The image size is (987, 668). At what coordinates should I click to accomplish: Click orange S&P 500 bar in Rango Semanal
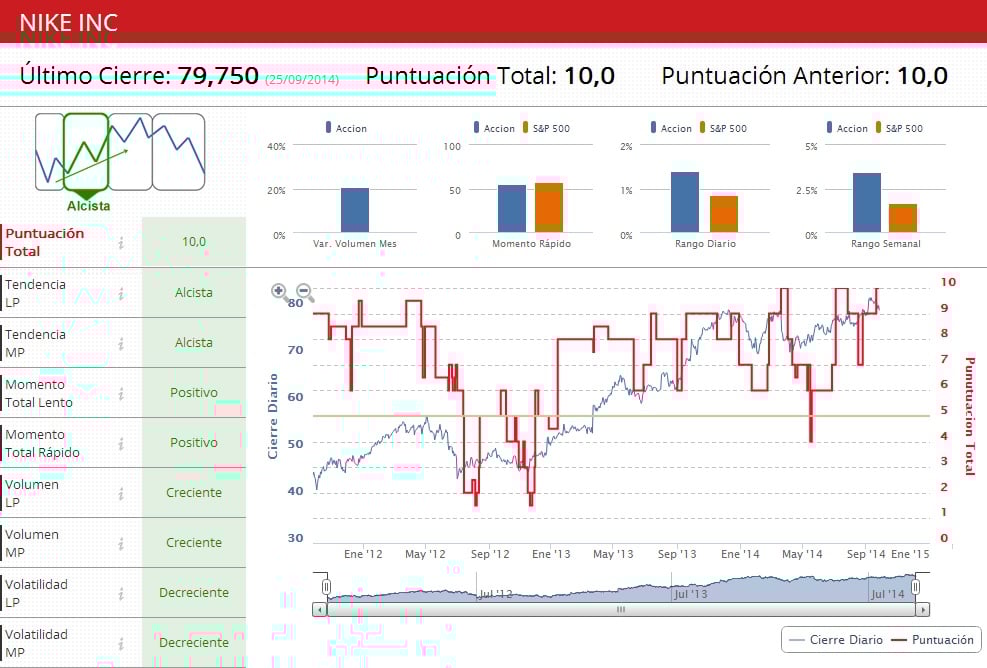(903, 218)
